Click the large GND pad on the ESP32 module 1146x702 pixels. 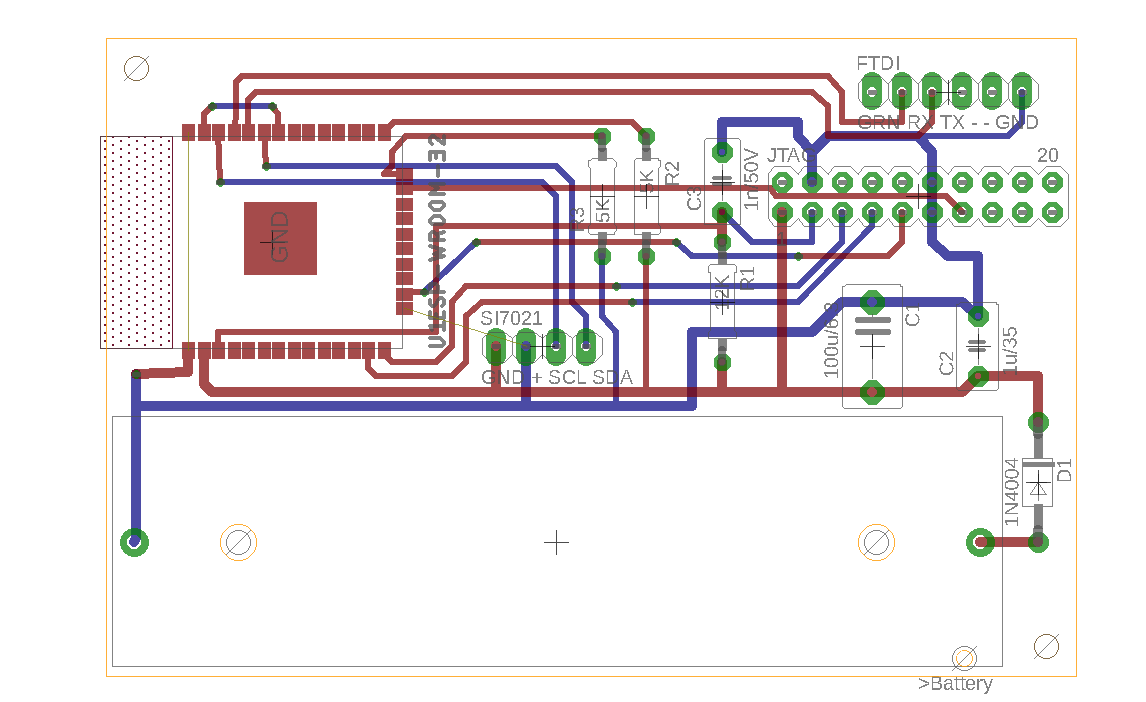280,238
